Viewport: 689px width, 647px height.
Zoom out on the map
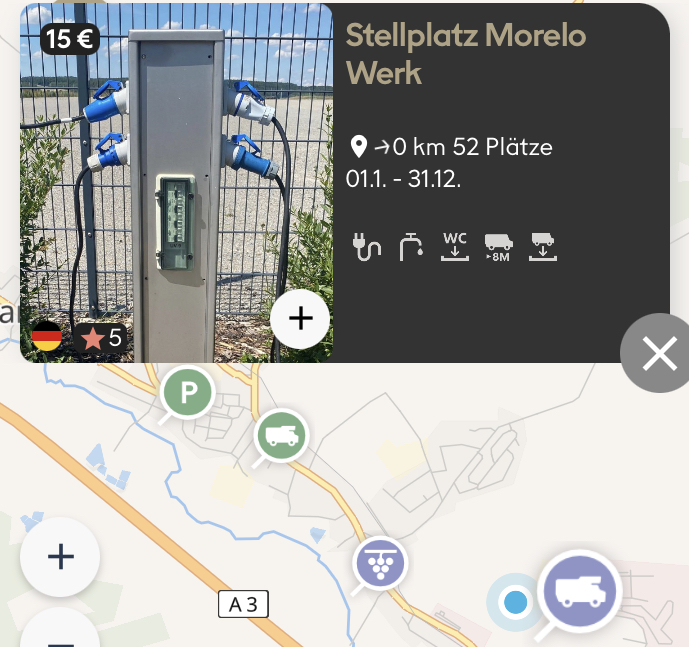tap(60, 633)
